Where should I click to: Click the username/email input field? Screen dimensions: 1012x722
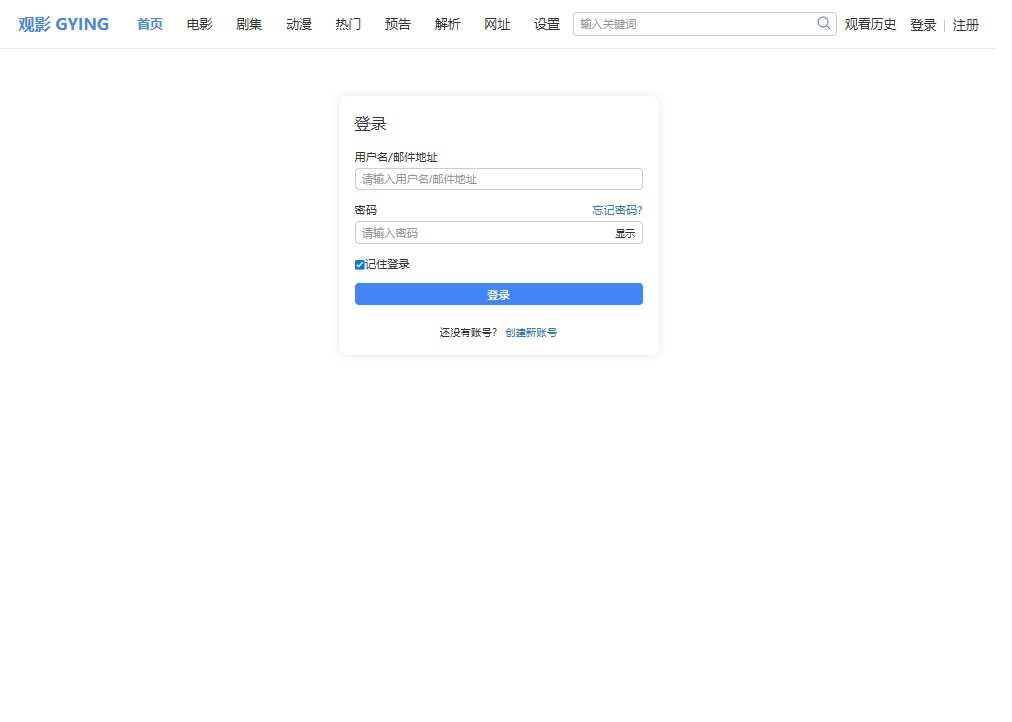click(498, 179)
